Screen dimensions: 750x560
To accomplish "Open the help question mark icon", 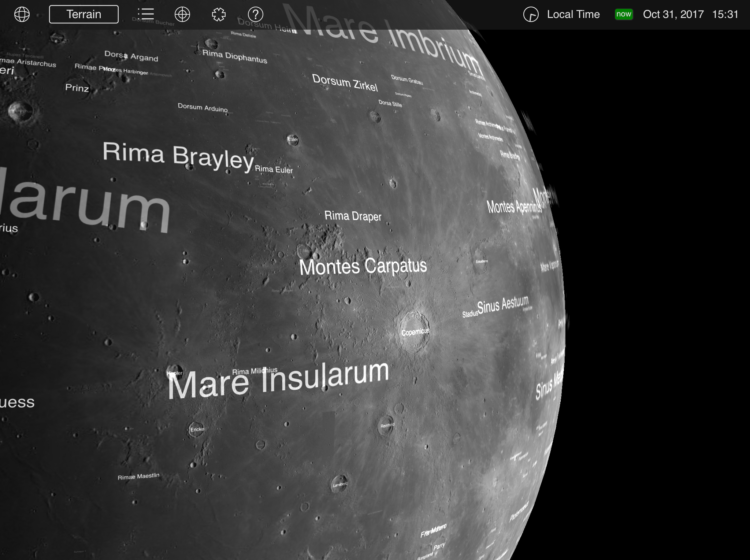I will point(255,14).
